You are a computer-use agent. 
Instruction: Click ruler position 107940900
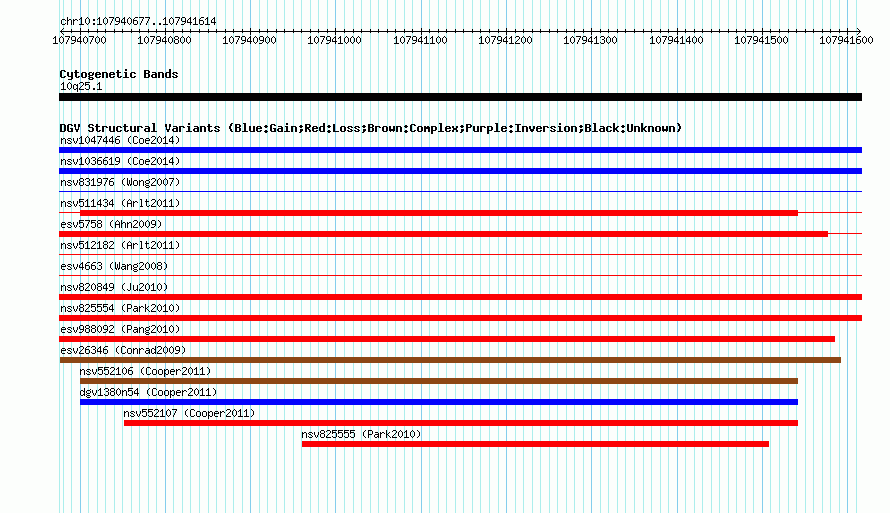(x=250, y=40)
